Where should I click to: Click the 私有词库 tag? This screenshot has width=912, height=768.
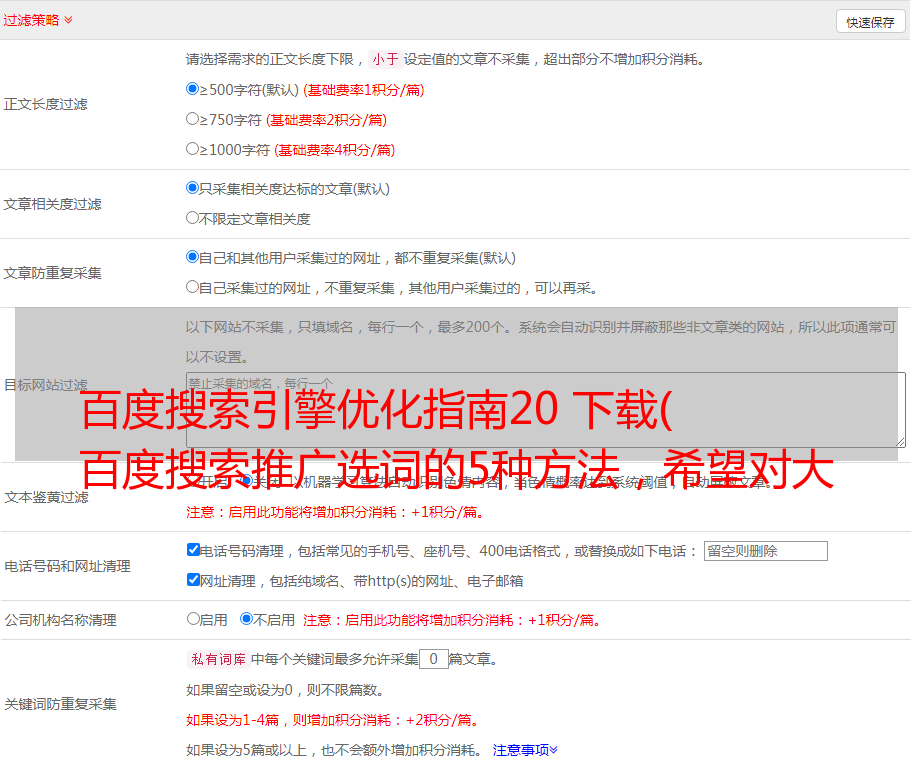pyautogui.click(x=216, y=659)
